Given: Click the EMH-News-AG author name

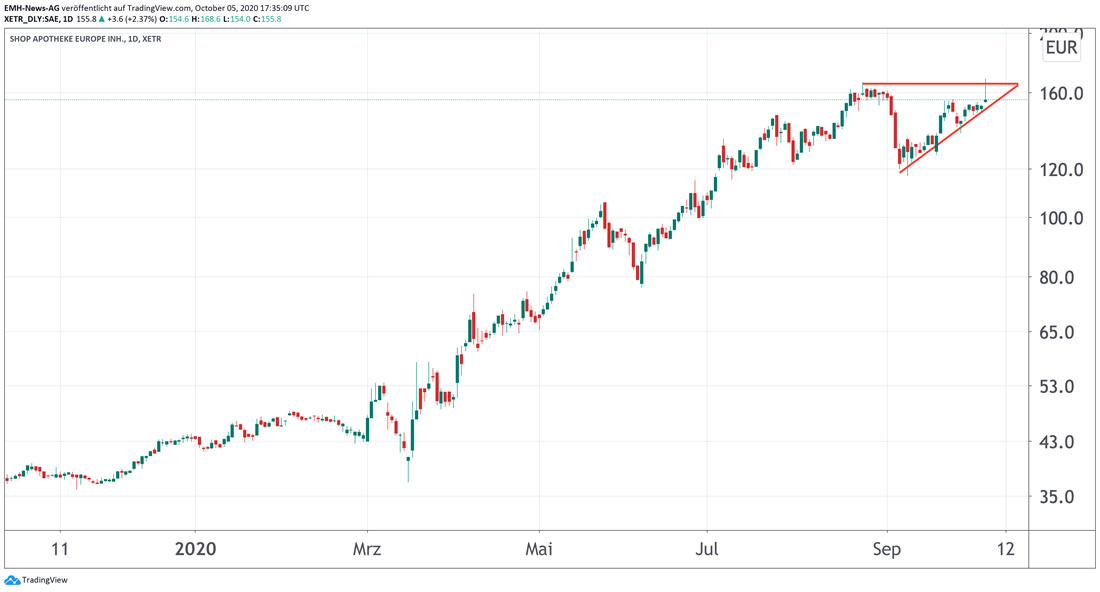Looking at the screenshot, I should pos(32,8).
